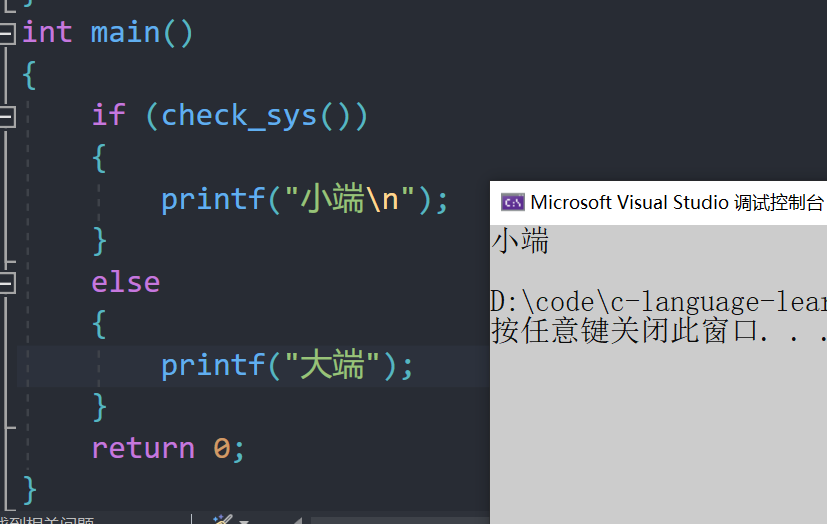
Task: Click the Microsoft Visual Studio 调试控制台 title
Action: pos(677,202)
